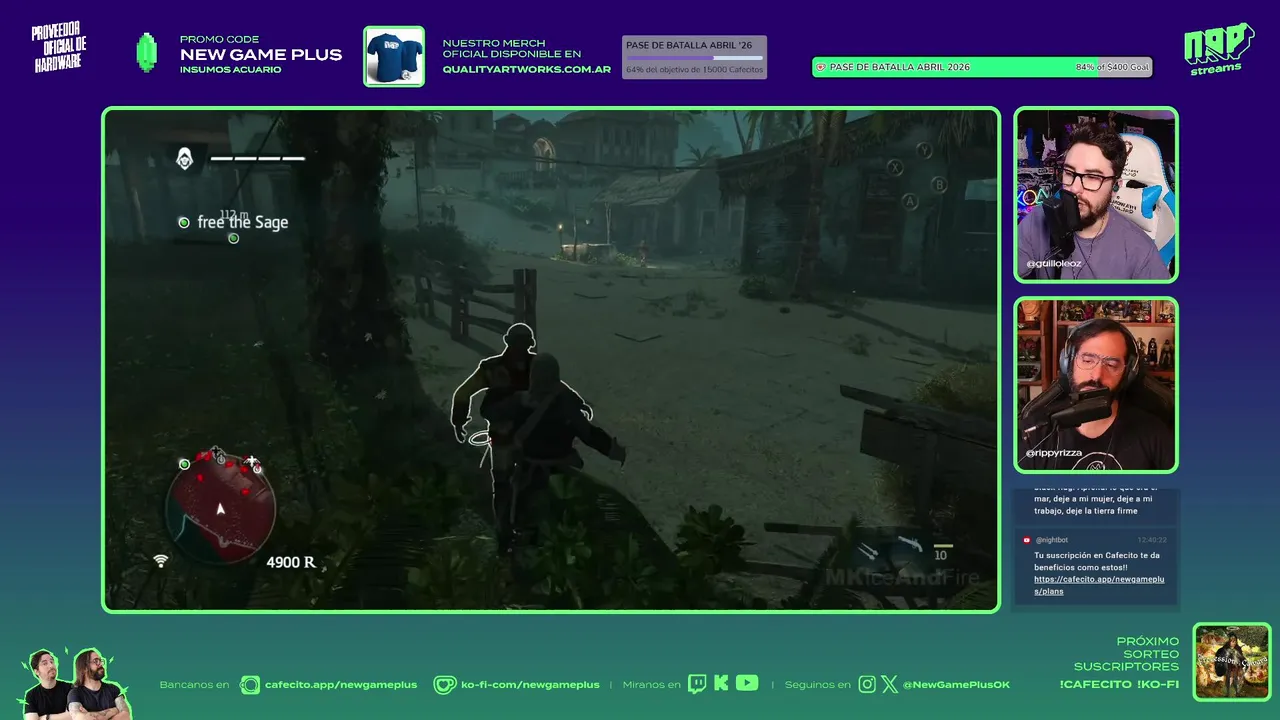
Task: Click 'Proveedor Oficial de Hardware' logo
Action: pyautogui.click(x=60, y=47)
